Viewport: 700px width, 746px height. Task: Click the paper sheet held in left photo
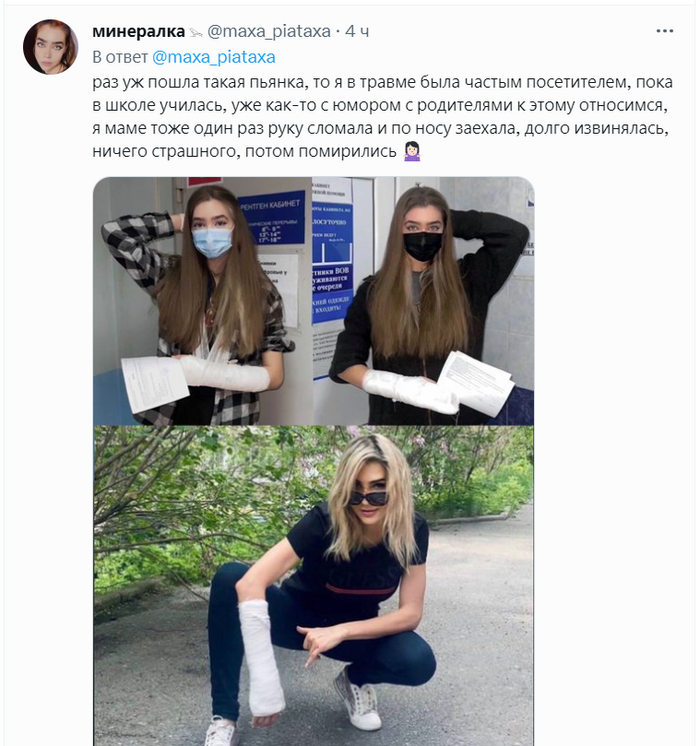[155, 383]
